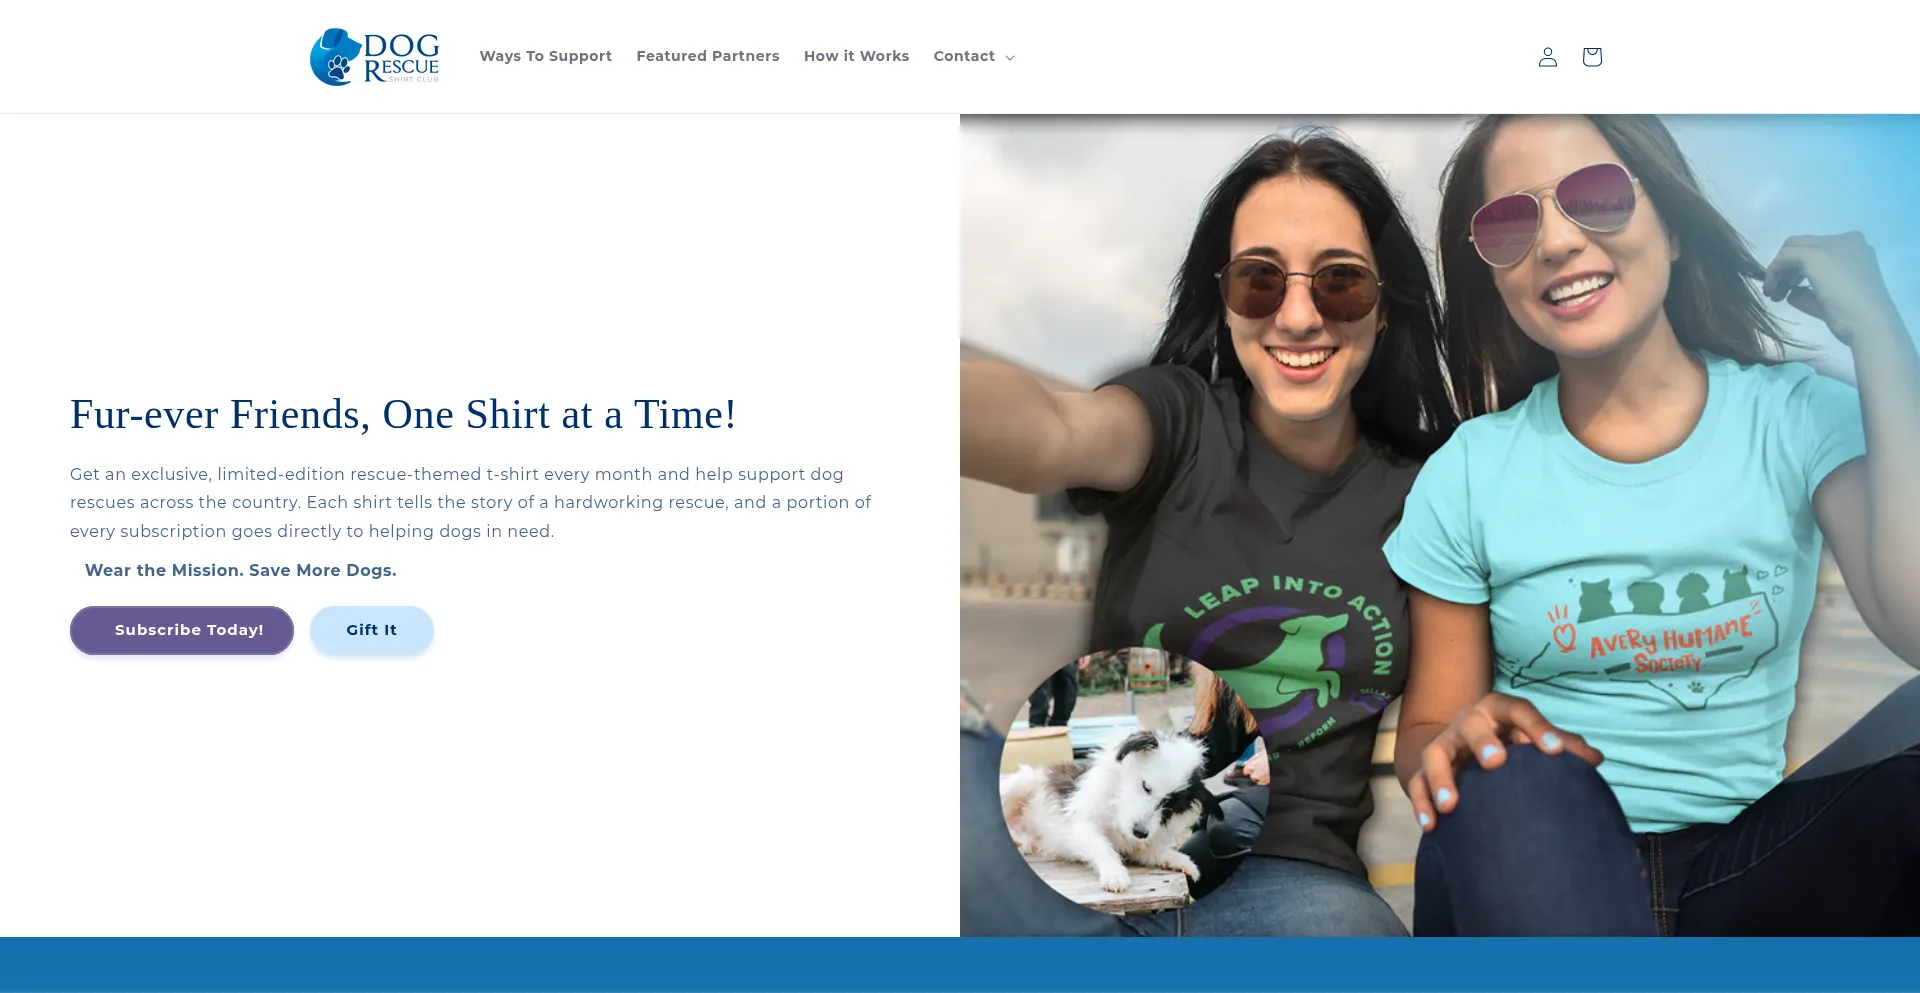
Task: Click the hero selfie photo of two women
Action: pyautogui.click(x=1440, y=525)
